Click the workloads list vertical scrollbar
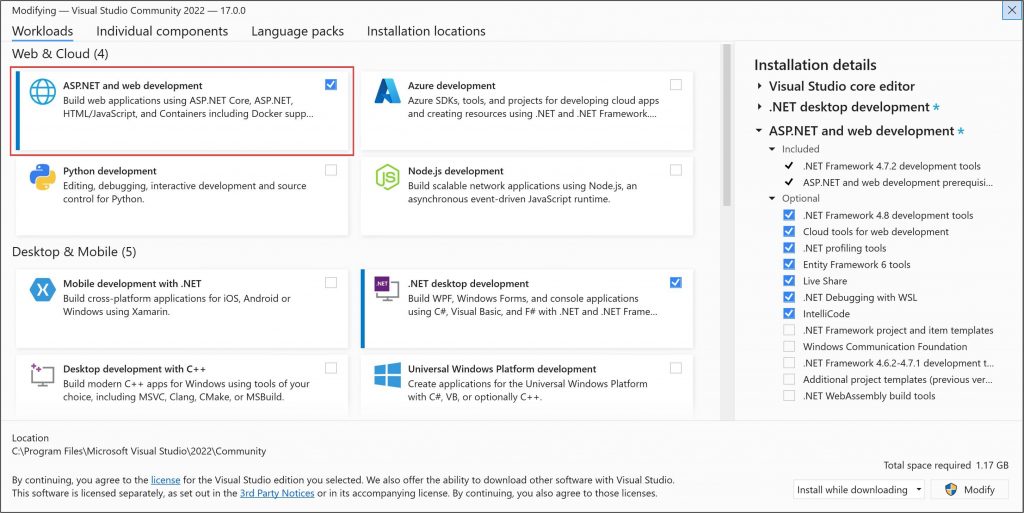Screen dimensions: 1024x513 click(726, 125)
